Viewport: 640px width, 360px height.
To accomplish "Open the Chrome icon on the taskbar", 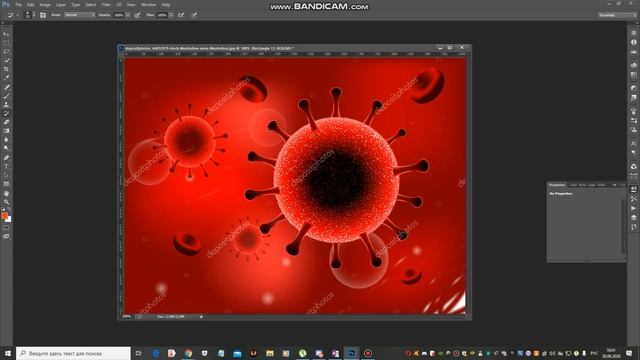I will click(x=188, y=353).
